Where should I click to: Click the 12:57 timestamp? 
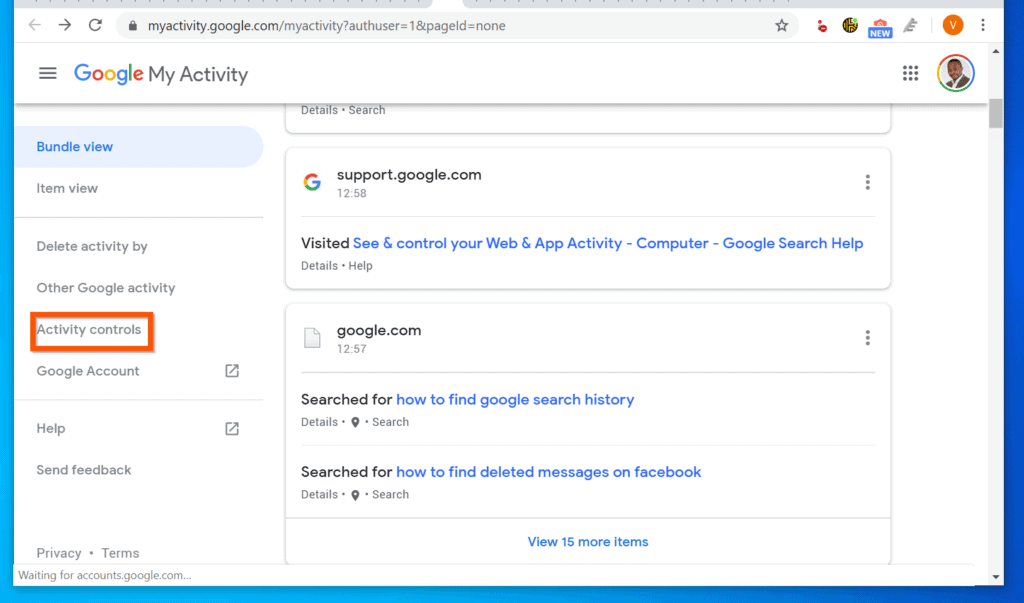click(351, 349)
